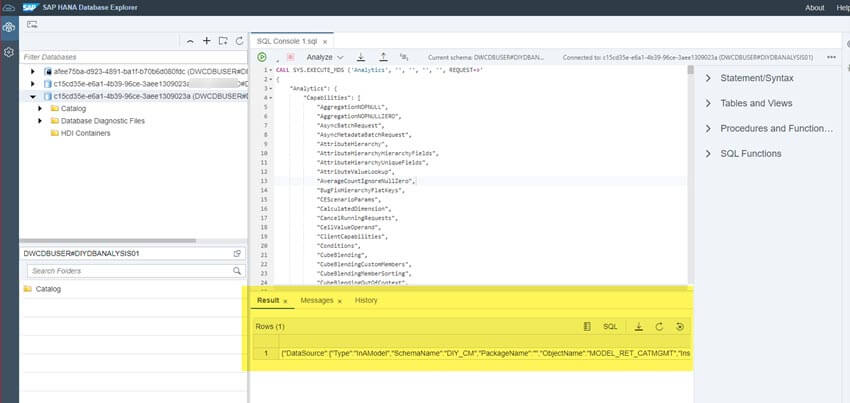Upload SQL file using toolbar upload icon
850x403 pixels.
pos(383,57)
